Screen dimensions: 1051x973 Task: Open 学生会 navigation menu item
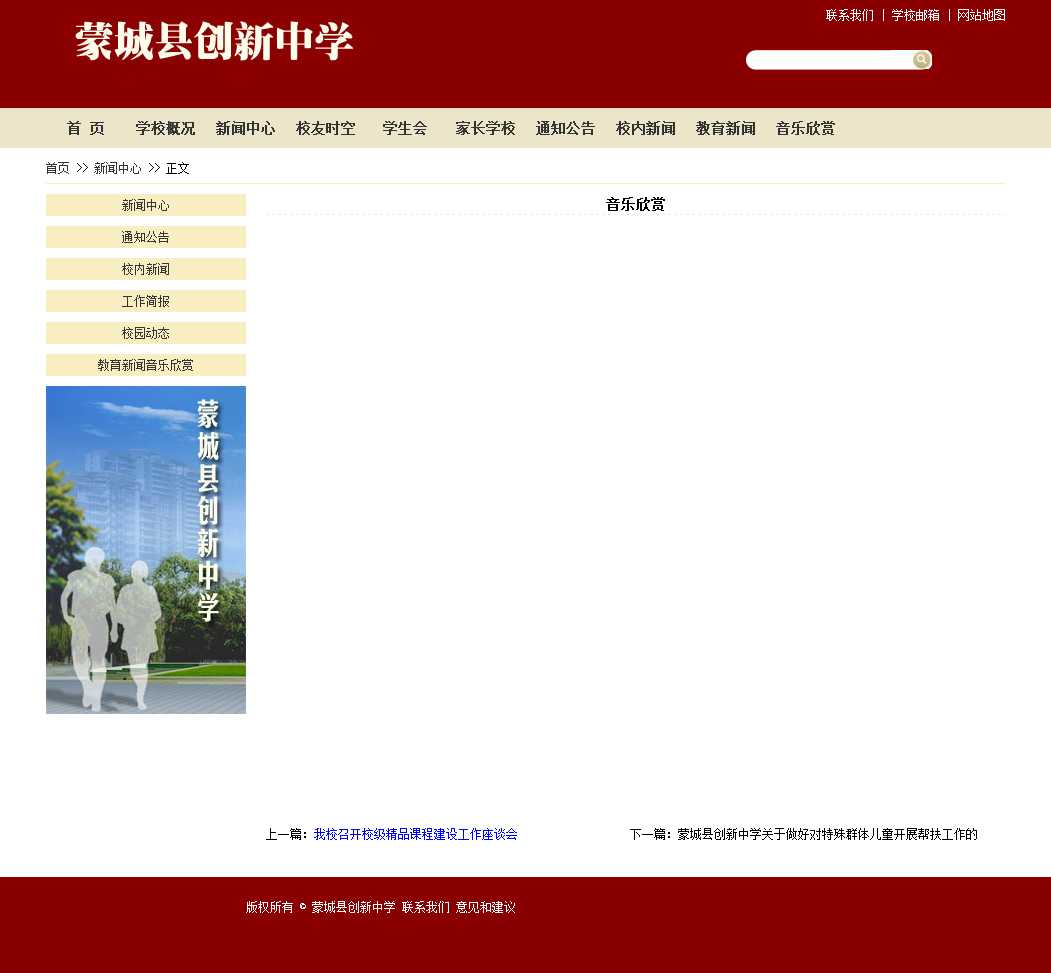click(405, 129)
